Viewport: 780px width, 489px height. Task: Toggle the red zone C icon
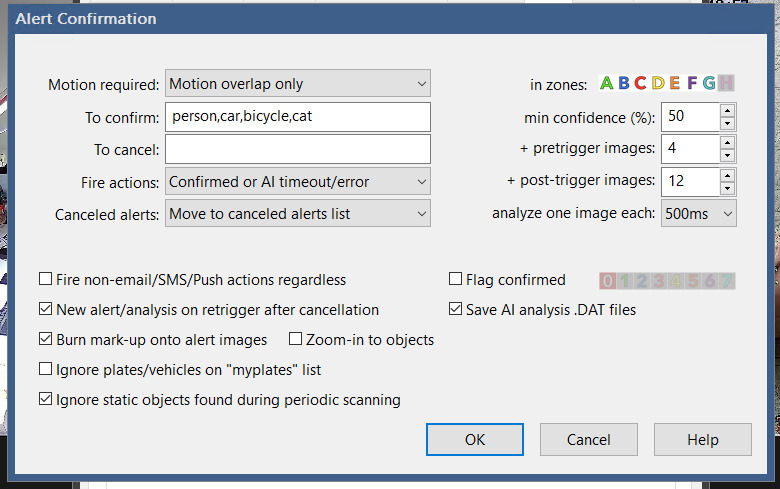641,83
